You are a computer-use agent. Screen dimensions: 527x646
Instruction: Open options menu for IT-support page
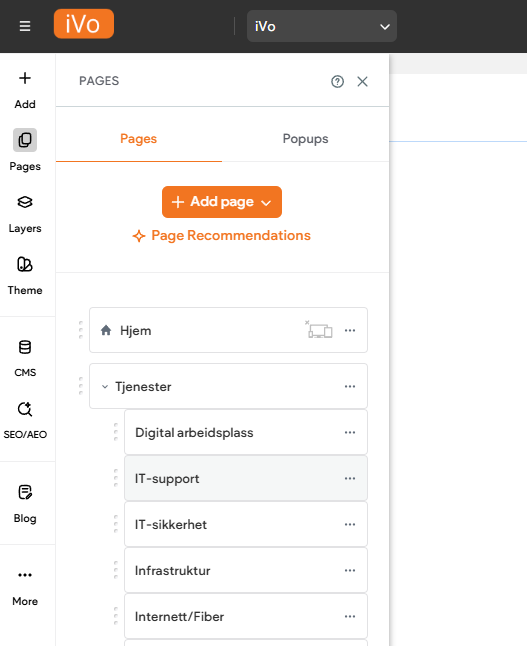(350, 478)
